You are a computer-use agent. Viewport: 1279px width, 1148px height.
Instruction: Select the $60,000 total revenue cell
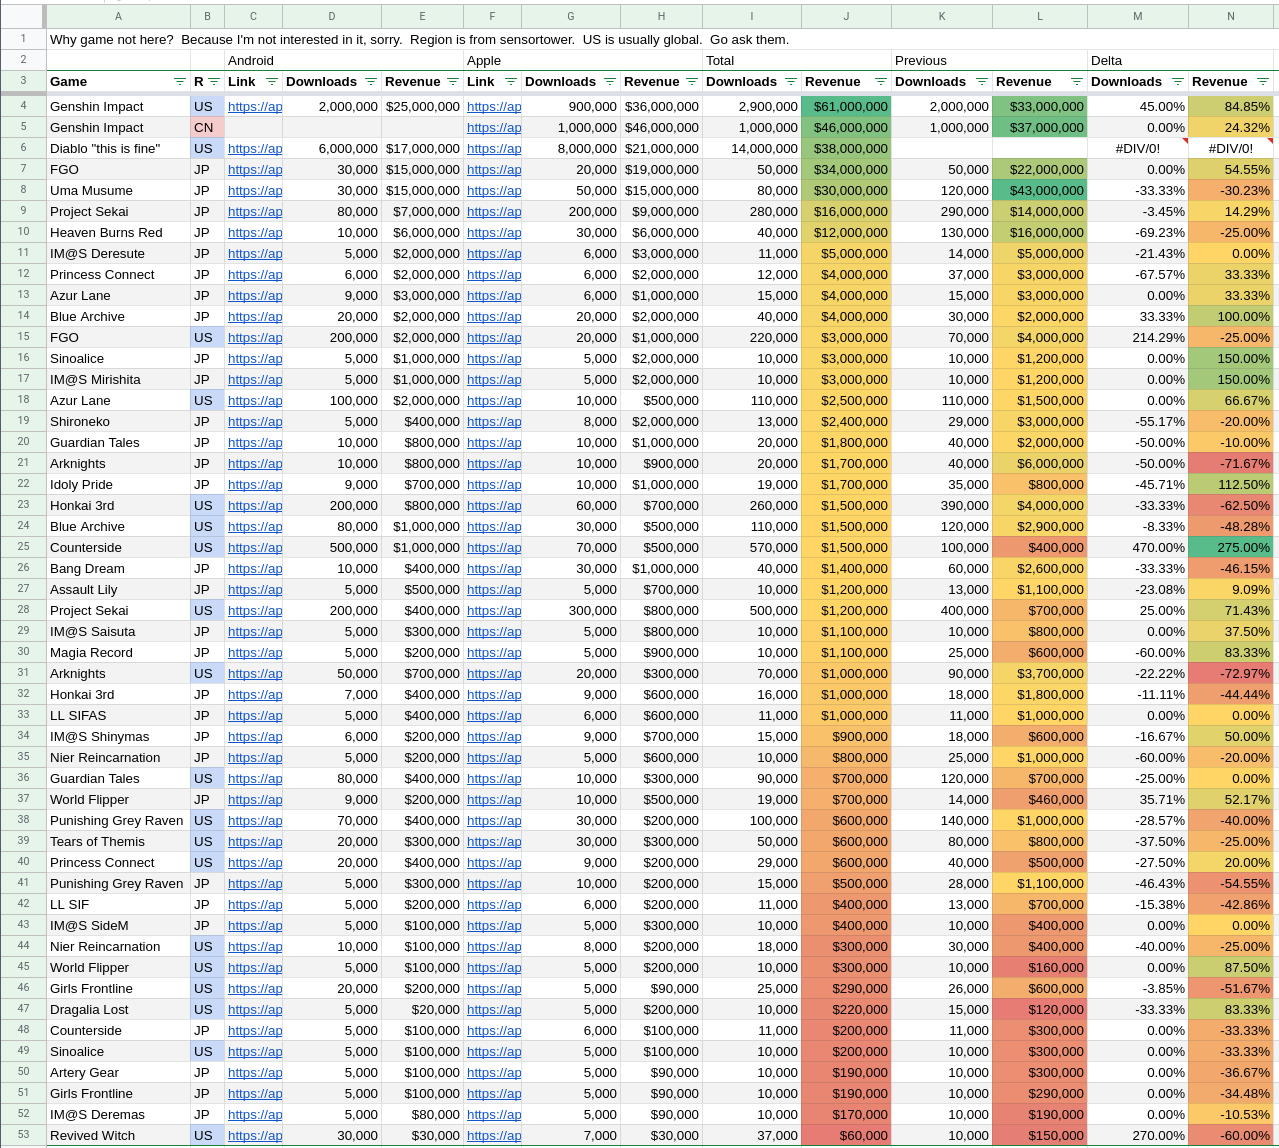(846, 1136)
